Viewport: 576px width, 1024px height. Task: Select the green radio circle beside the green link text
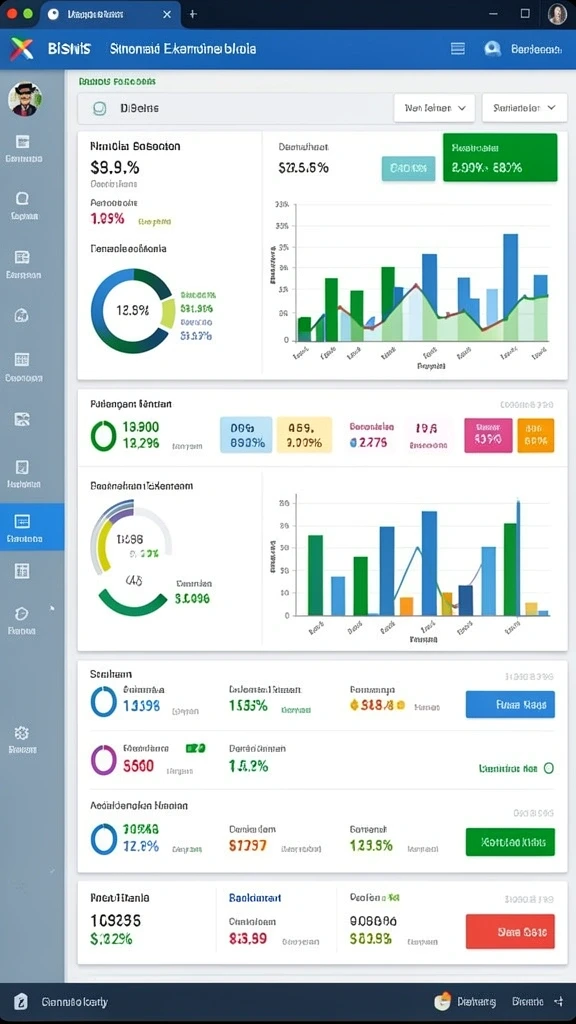(549, 769)
